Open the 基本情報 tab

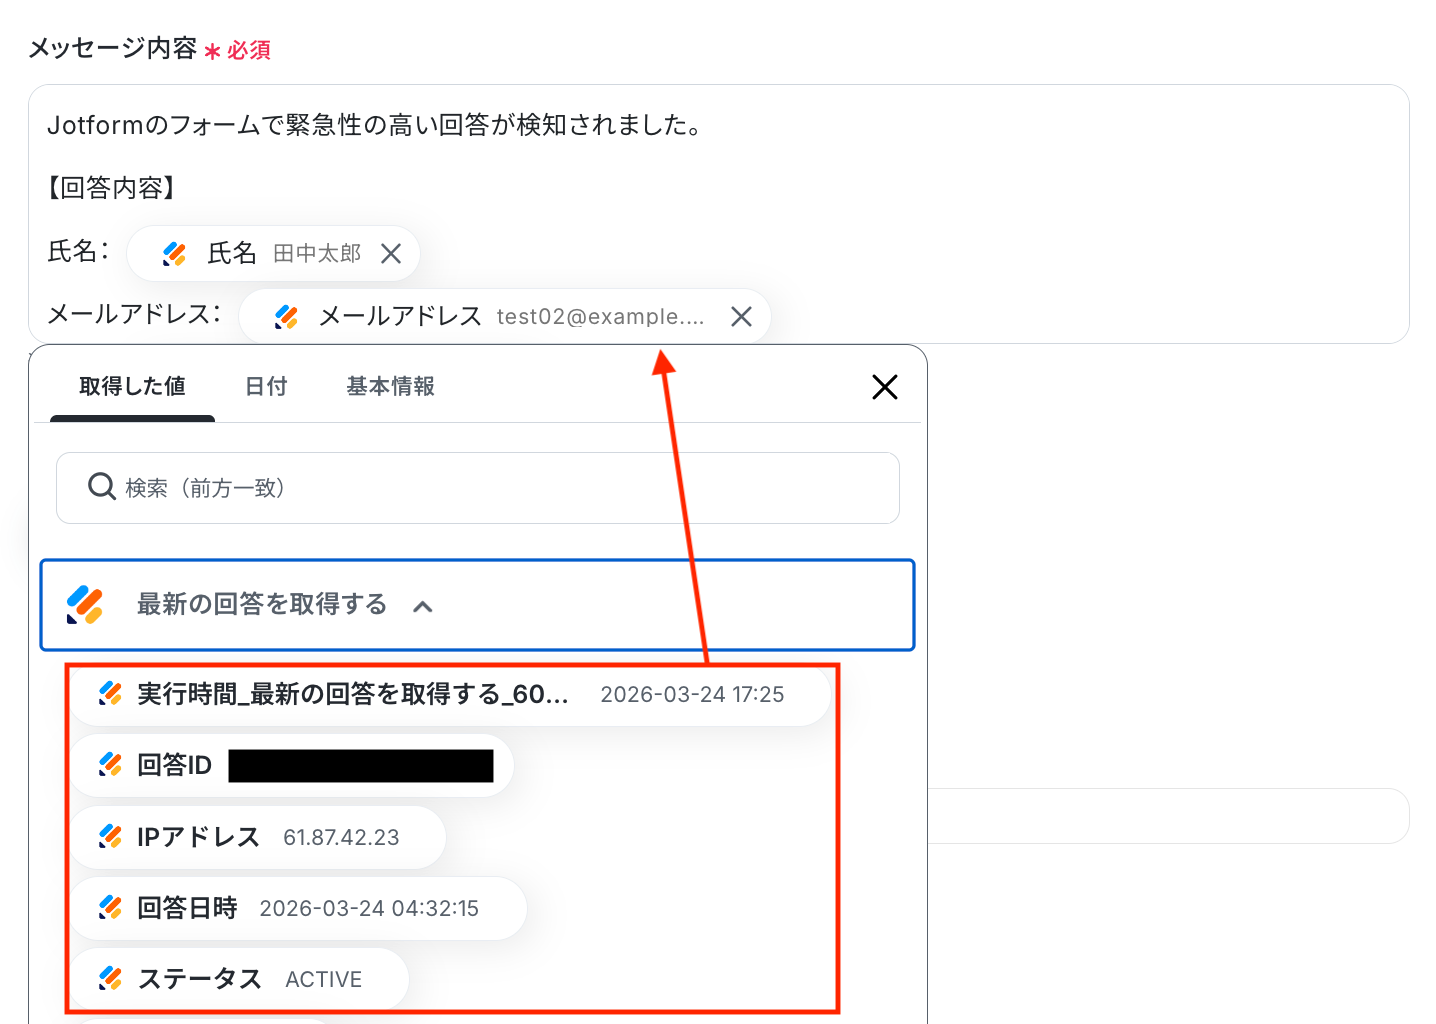coord(390,386)
